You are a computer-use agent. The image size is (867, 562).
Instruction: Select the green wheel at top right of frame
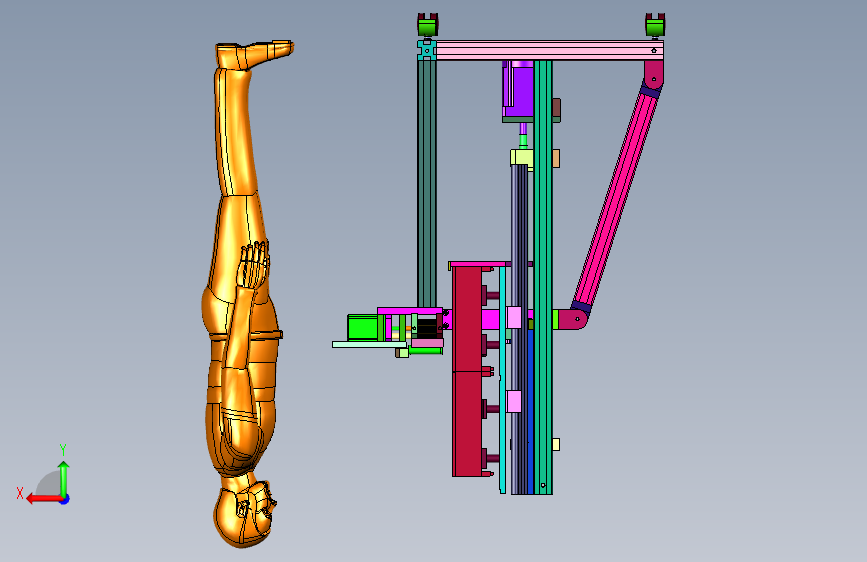655,26
